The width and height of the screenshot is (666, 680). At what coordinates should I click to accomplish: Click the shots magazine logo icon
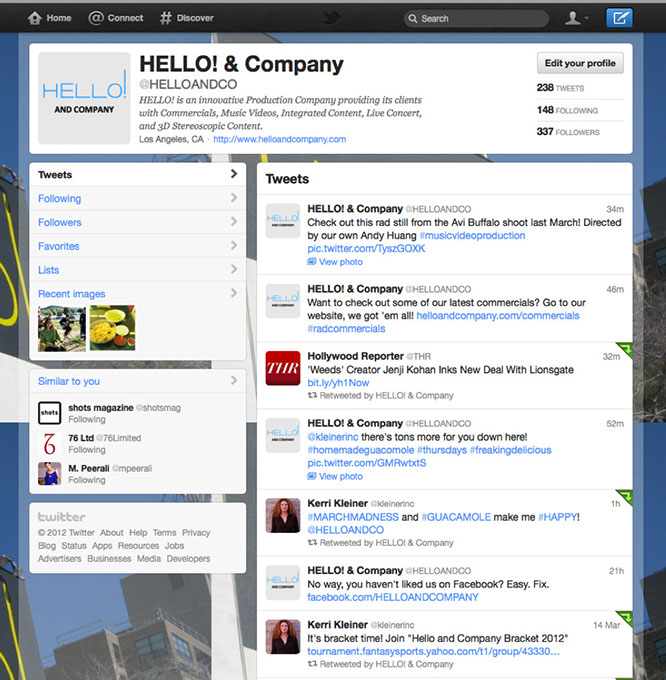click(49, 412)
